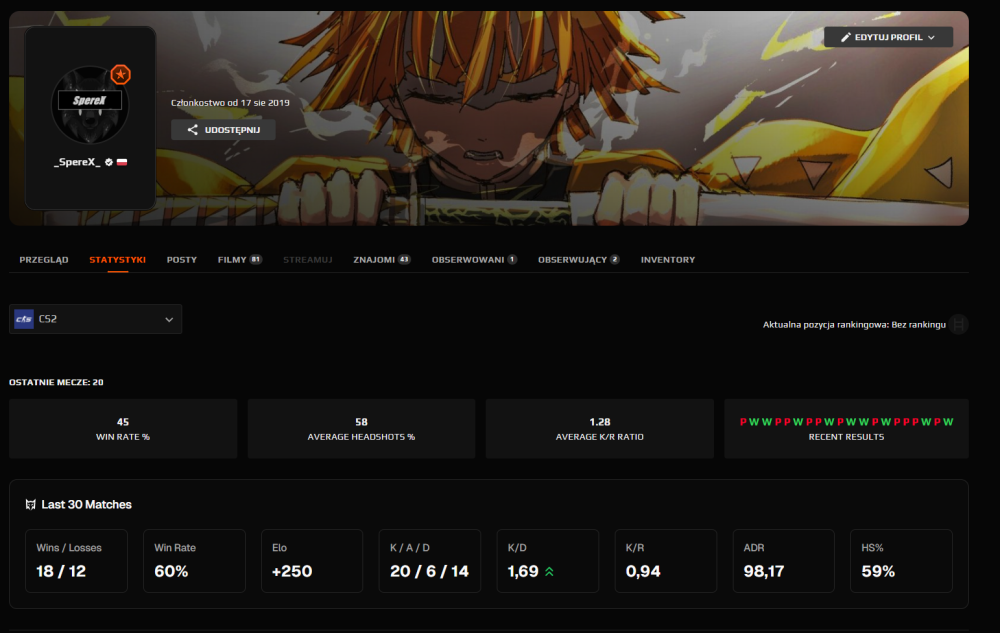Click the Wins / Losses 18 / 12 tile
Screen dimensions: 1000x633
coord(77,560)
